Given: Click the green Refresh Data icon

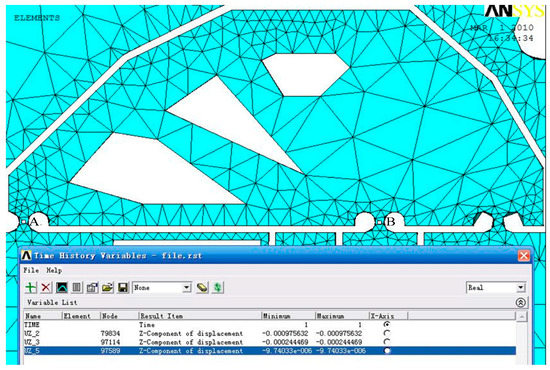Looking at the screenshot, I should (x=218, y=288).
